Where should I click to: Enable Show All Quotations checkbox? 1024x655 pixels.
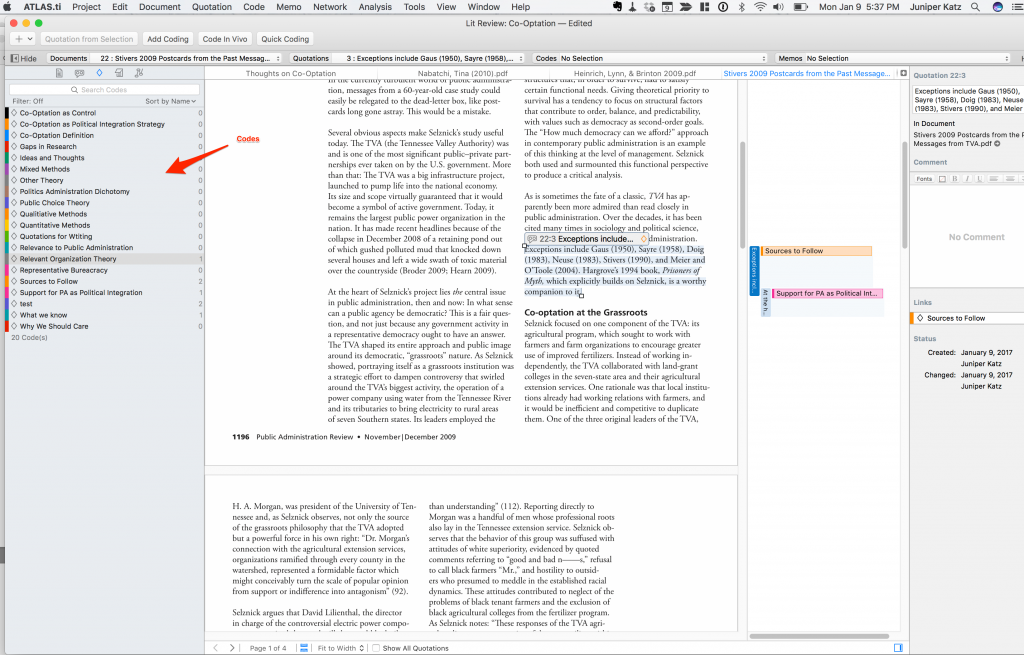(376, 648)
